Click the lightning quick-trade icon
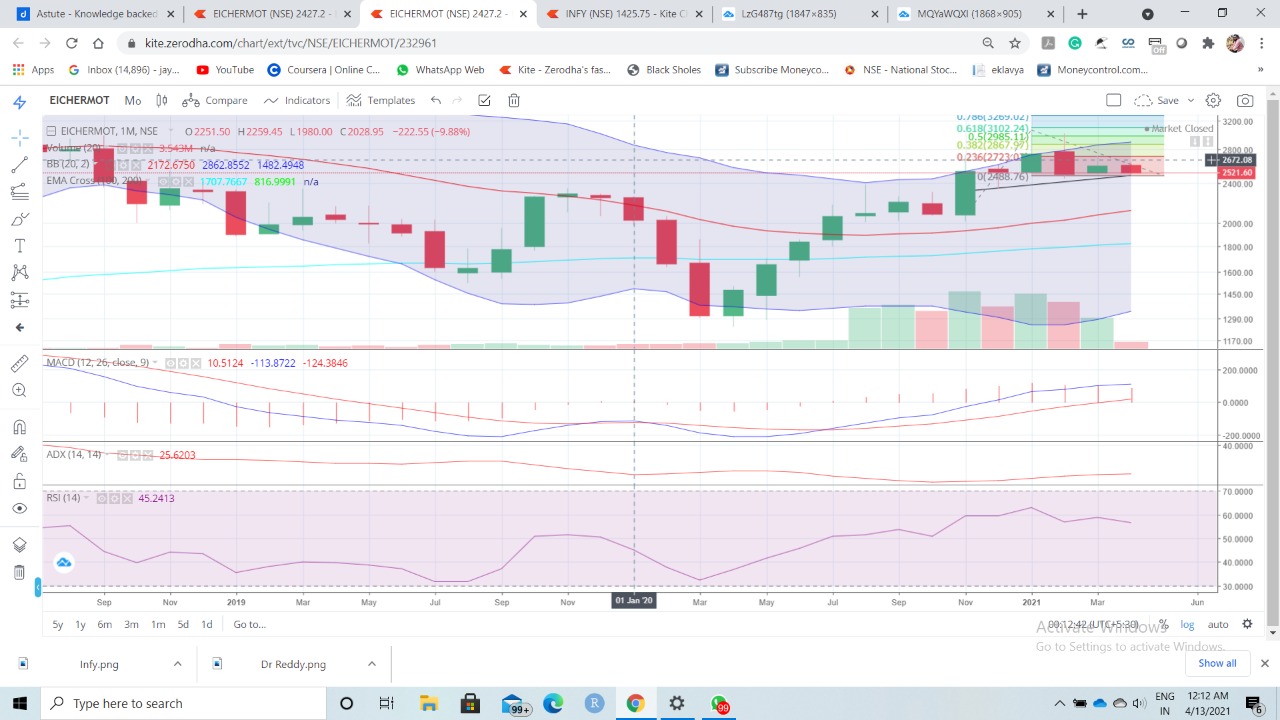1280x720 pixels. click(19, 102)
